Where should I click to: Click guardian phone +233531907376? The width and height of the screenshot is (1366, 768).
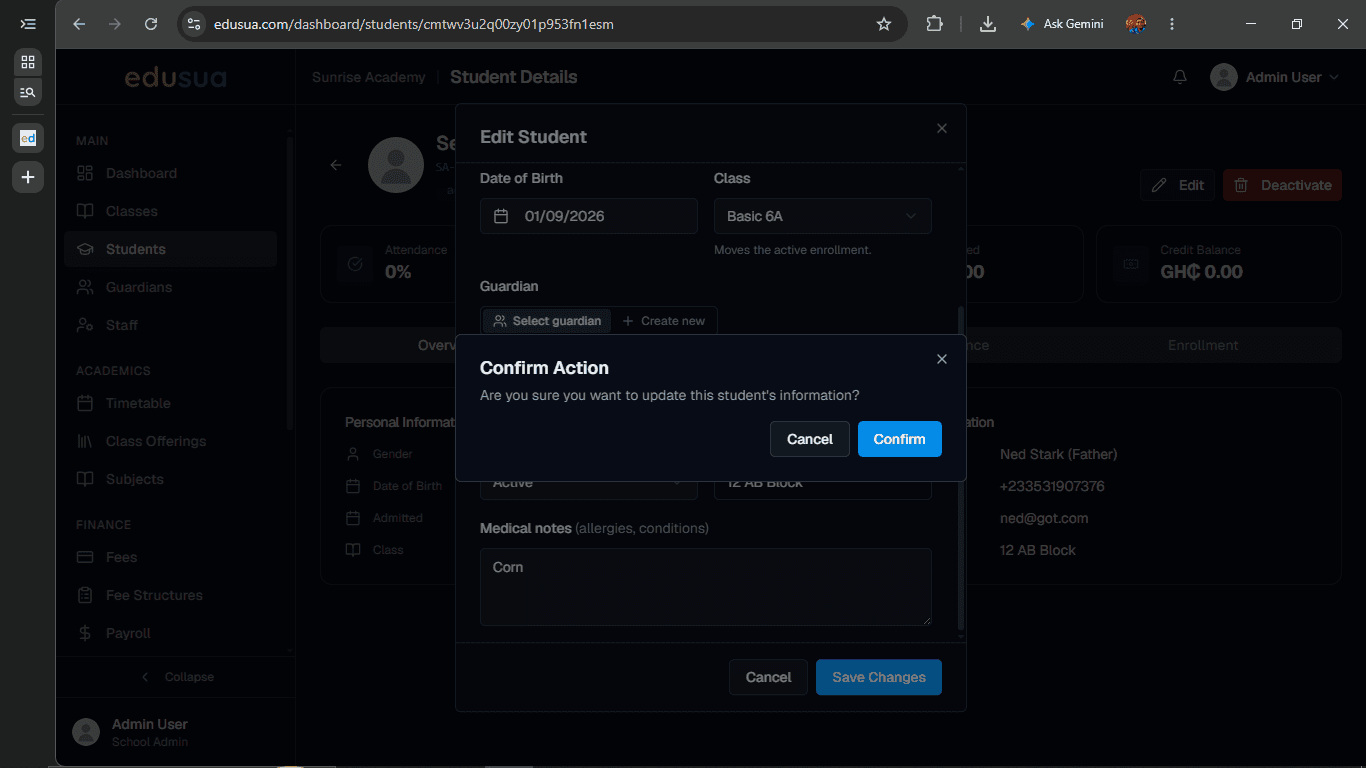[x=1052, y=486]
